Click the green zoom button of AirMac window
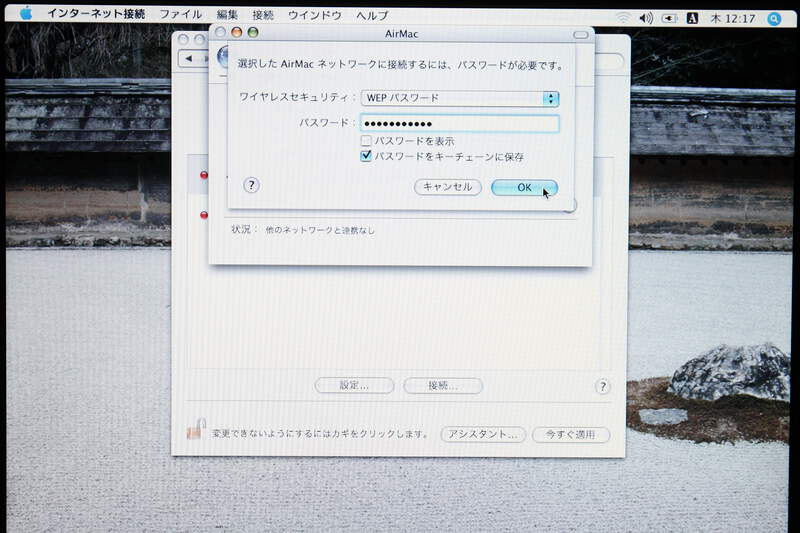Screen dimensions: 800x533 click(253, 32)
